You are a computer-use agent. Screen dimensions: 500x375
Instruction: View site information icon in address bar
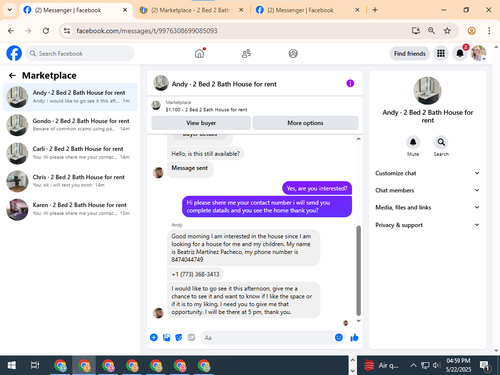[x=67, y=31]
